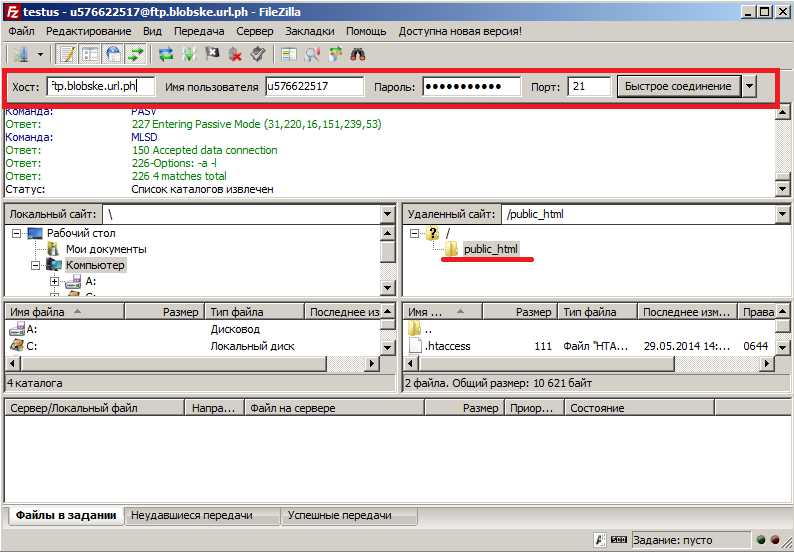Toggle processing of transfer queue

pyautogui.click(x=189, y=54)
